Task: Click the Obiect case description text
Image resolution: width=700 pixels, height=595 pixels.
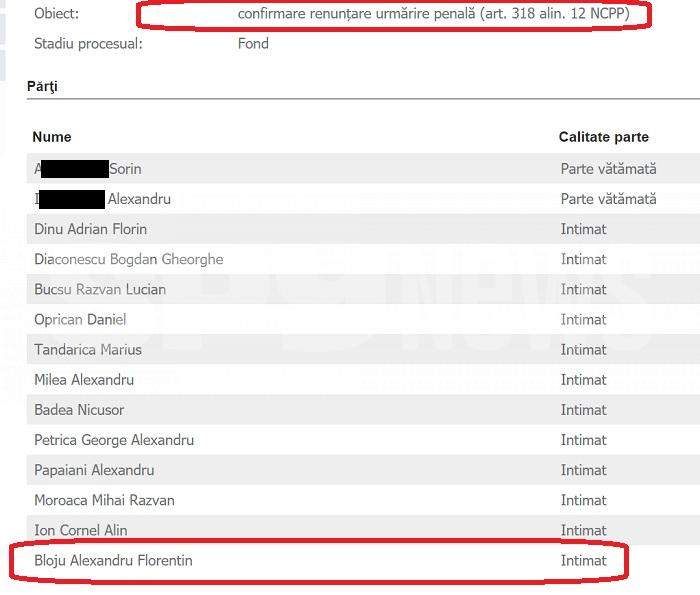Action: pyautogui.click(x=433, y=15)
